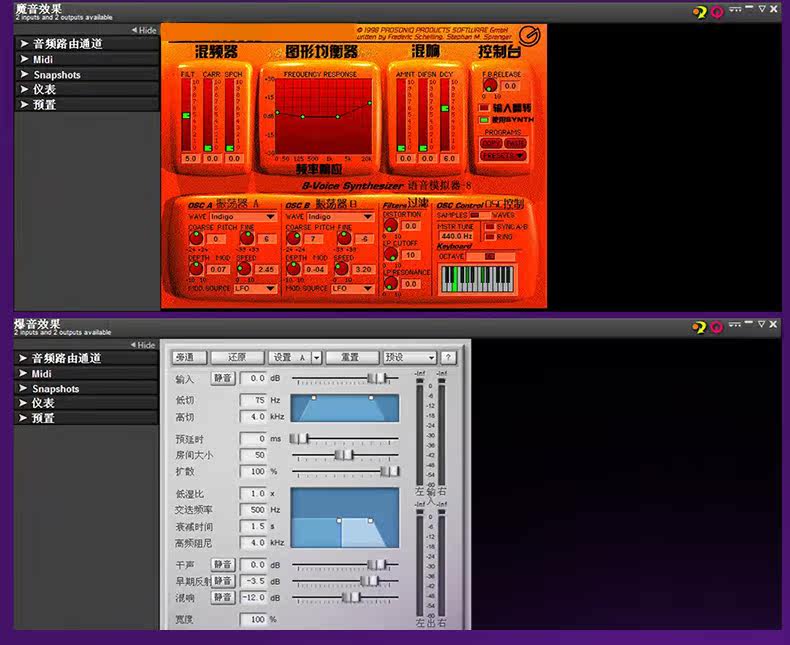Click the yellow-orange logo icon in 爆音效果 header
The image size is (790, 645).
699,327
